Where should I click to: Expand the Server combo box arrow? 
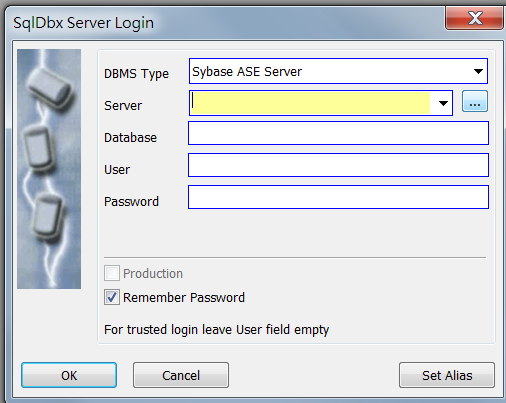(443, 103)
